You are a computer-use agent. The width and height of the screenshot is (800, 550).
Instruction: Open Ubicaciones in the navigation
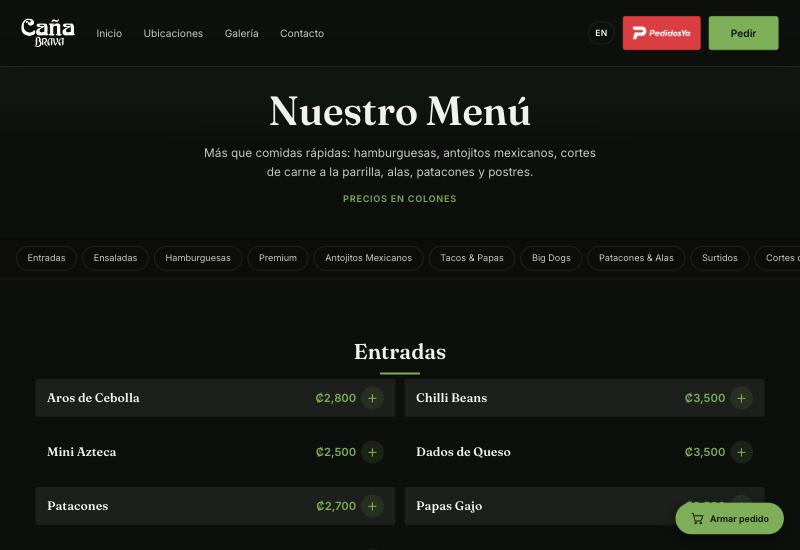173,33
